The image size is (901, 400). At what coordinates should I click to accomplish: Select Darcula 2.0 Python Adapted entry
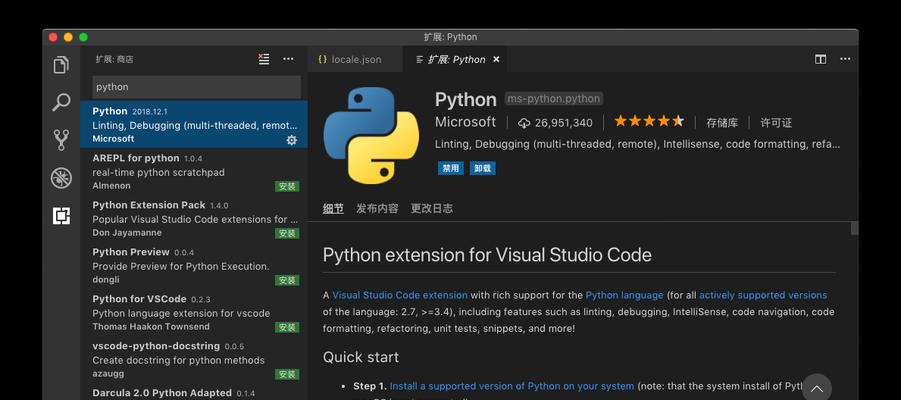pyautogui.click(x=194, y=392)
